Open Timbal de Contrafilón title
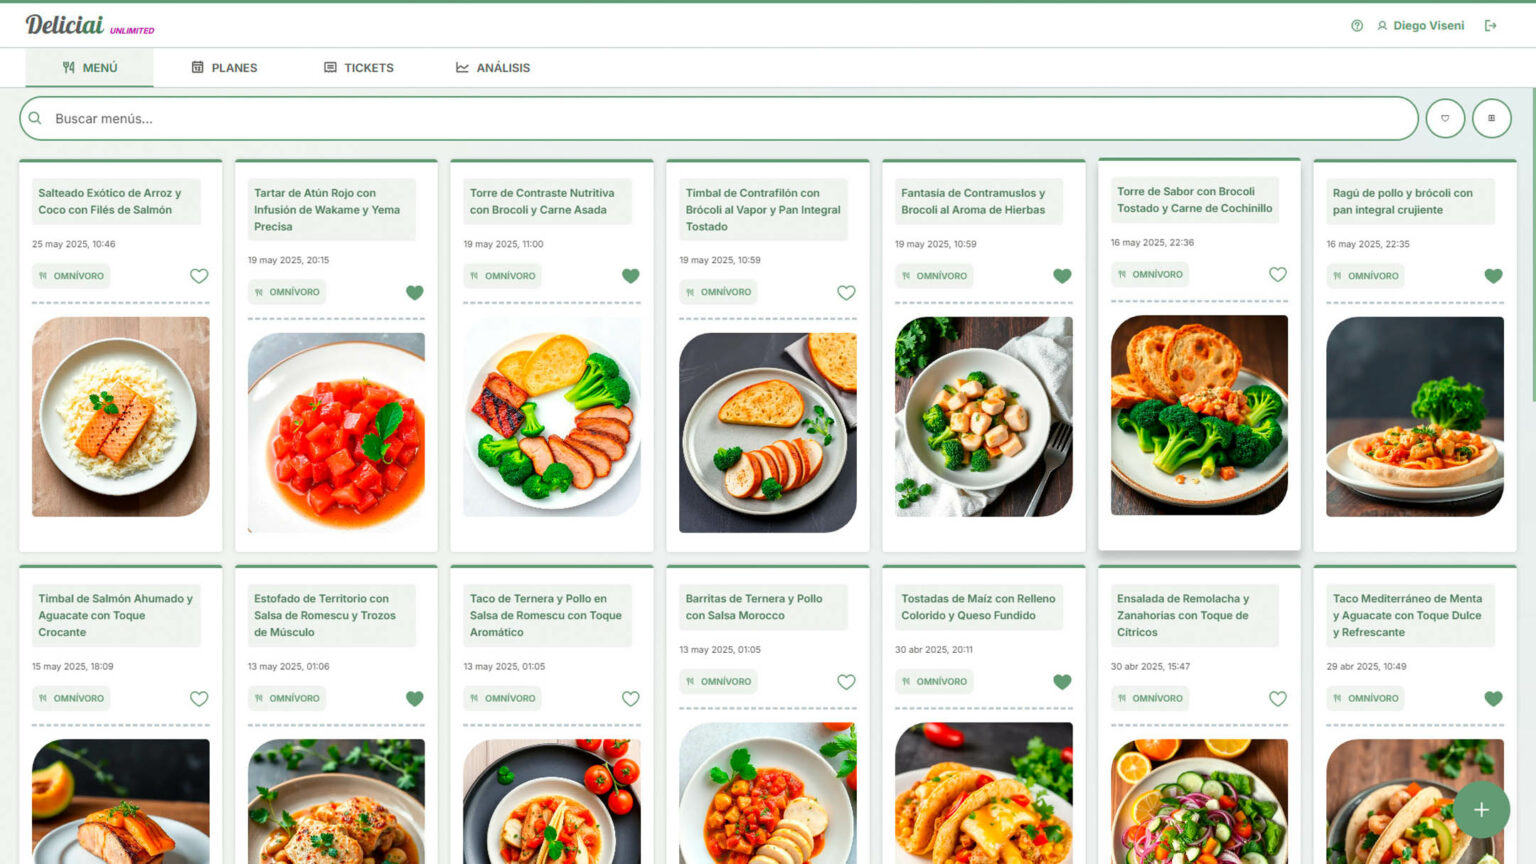The height and width of the screenshot is (864, 1536). [763, 210]
